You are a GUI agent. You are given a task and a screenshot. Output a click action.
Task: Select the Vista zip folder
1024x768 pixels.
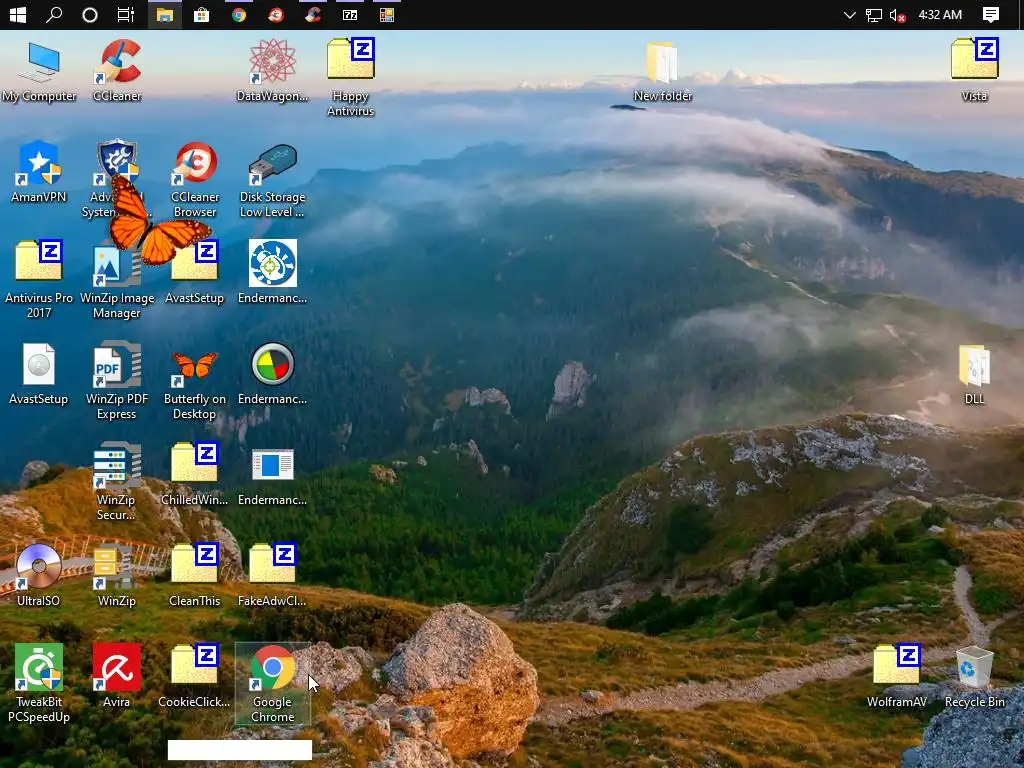974,71
